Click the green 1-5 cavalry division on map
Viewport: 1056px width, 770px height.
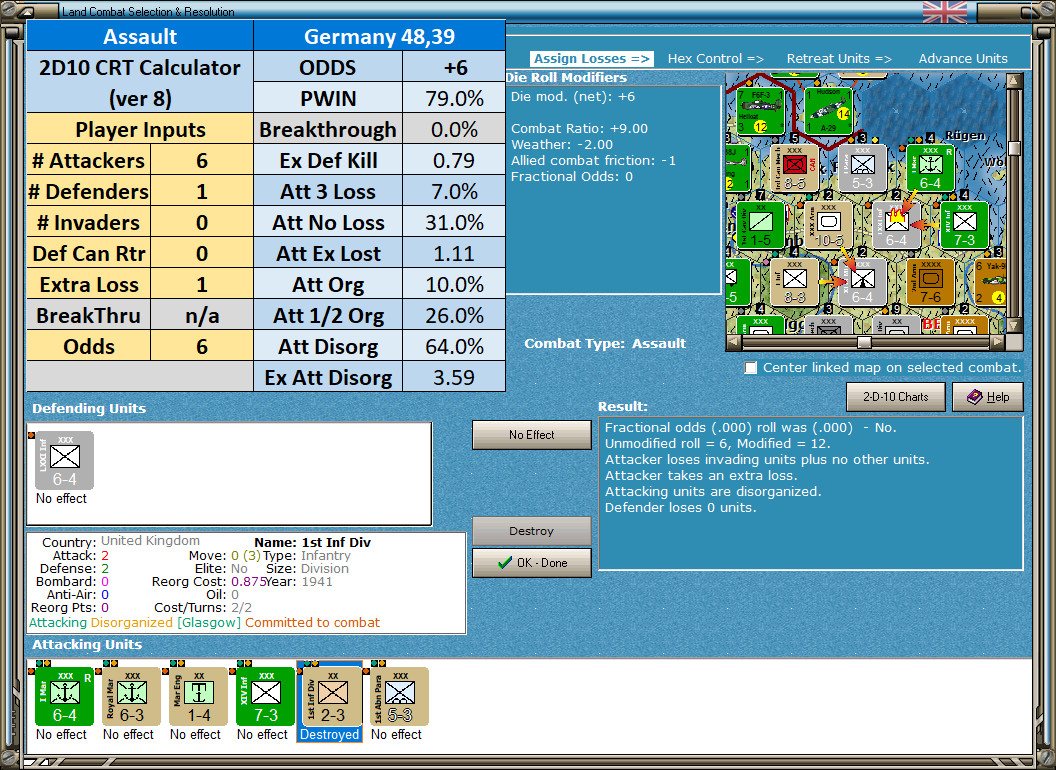point(761,226)
